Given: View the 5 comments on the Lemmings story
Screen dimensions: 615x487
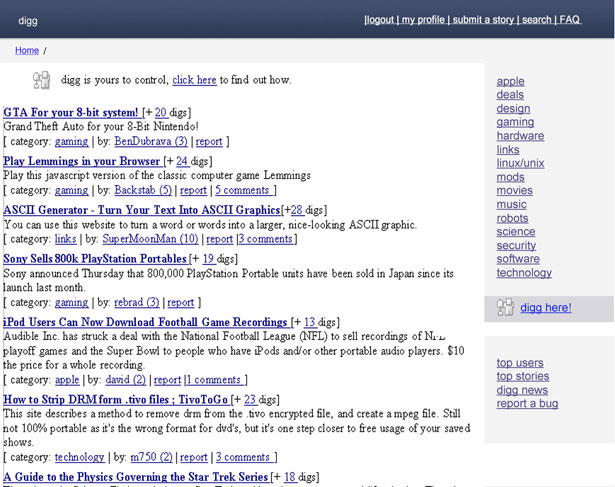Looking at the screenshot, I should click(244, 190).
